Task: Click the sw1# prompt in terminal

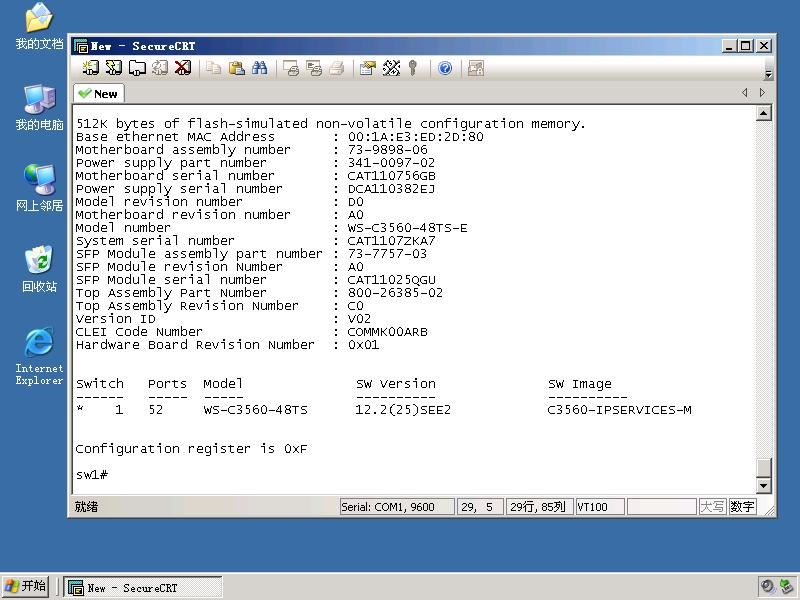Action: coord(92,474)
